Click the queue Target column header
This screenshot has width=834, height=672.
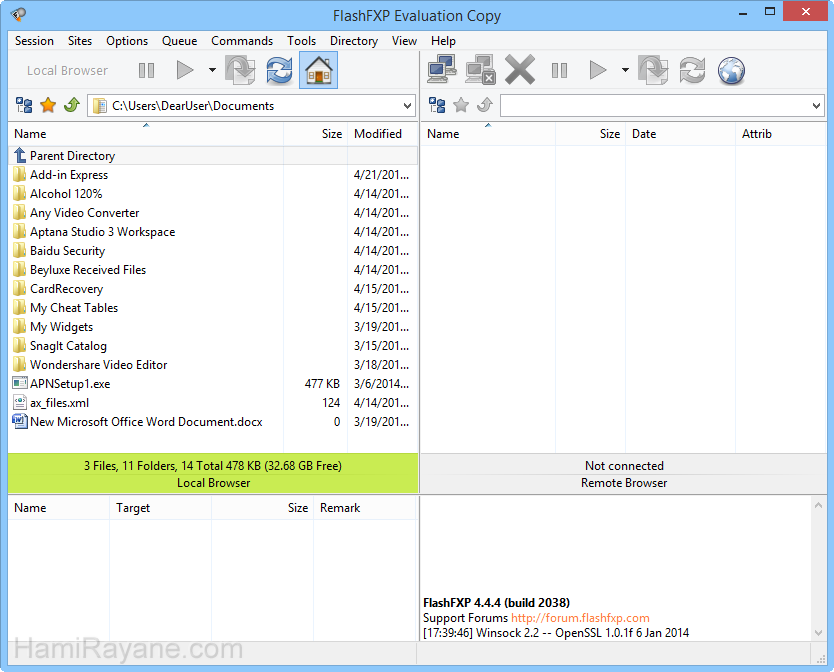160,508
